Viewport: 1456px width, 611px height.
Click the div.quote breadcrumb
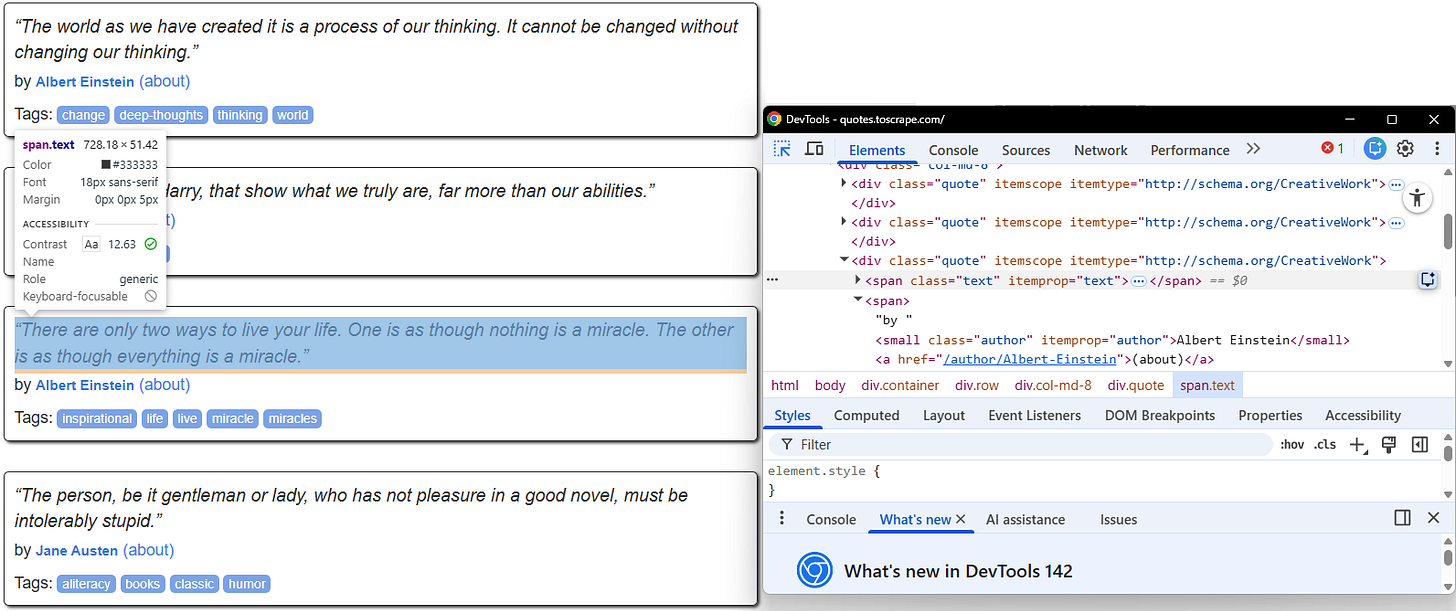point(1136,385)
